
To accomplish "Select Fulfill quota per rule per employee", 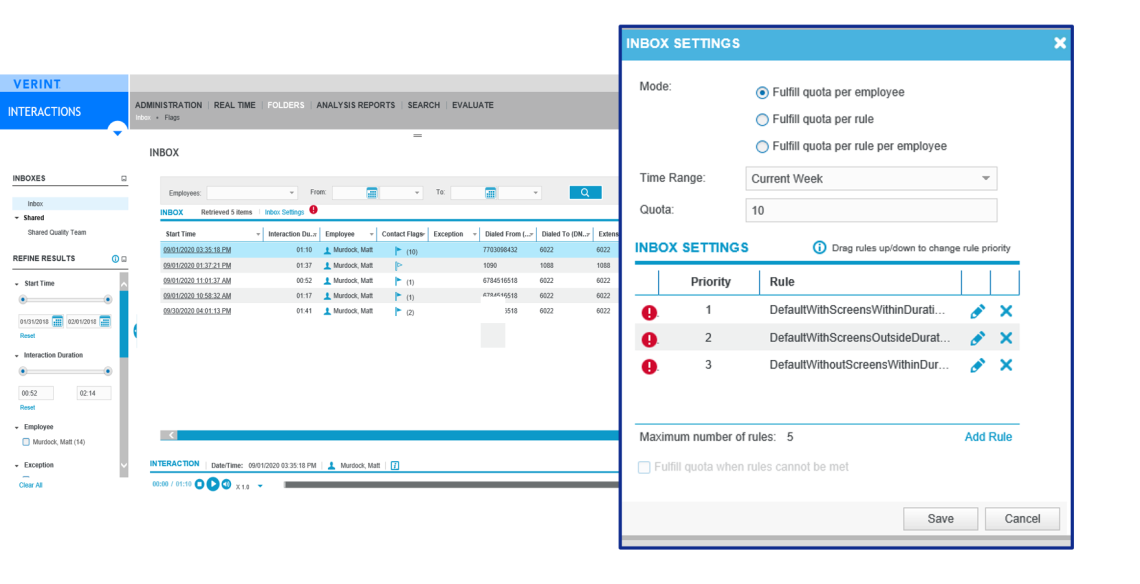I will point(763,146).
